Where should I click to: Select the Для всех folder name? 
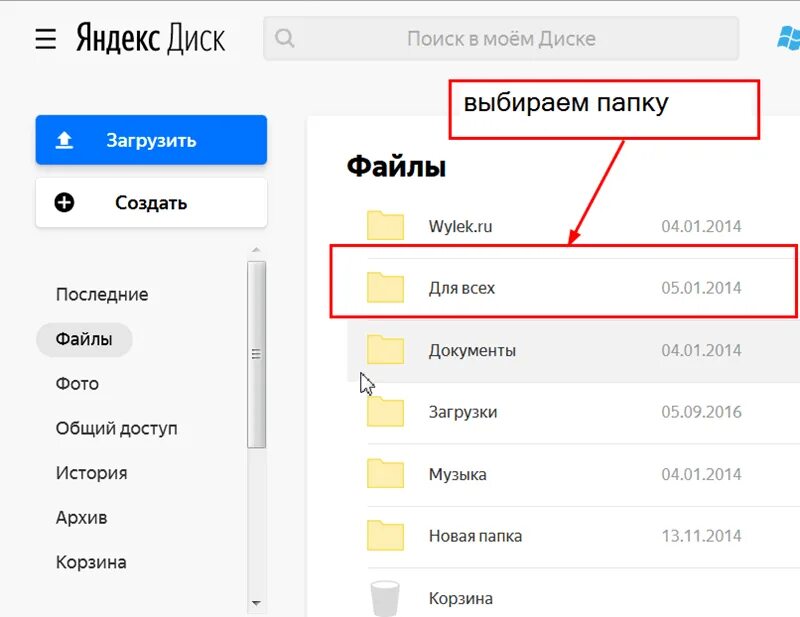coord(462,288)
